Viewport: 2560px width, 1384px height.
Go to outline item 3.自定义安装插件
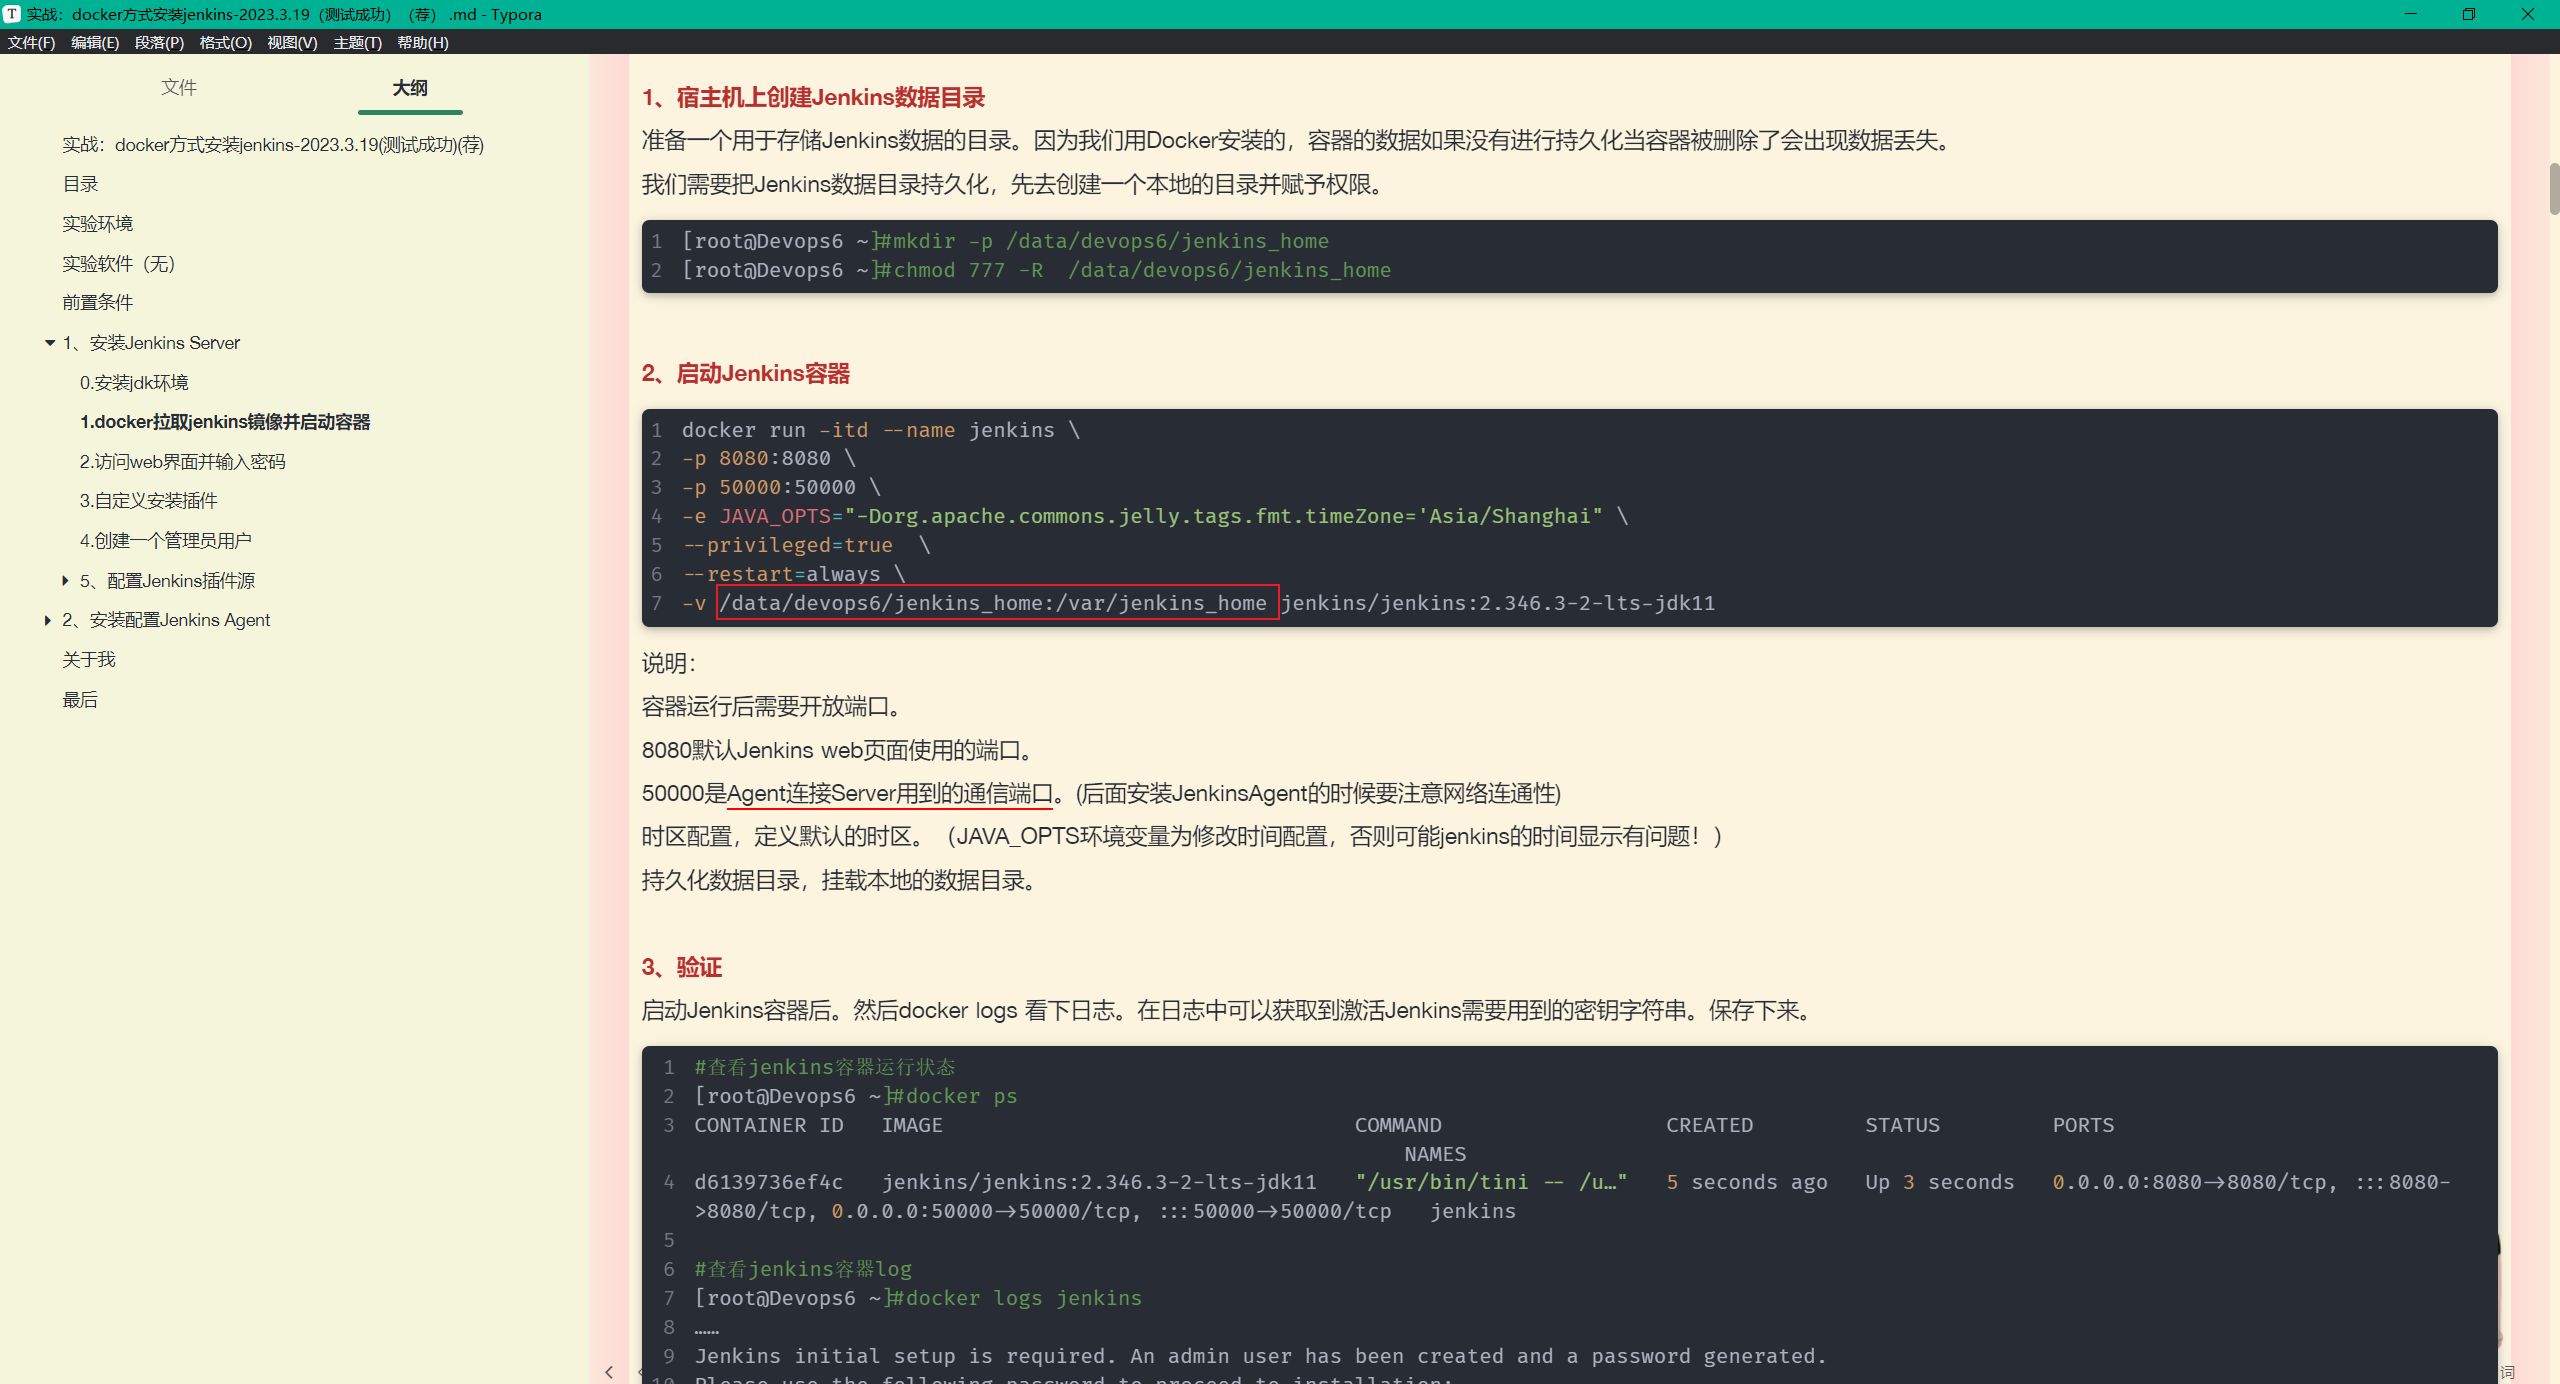(x=149, y=501)
